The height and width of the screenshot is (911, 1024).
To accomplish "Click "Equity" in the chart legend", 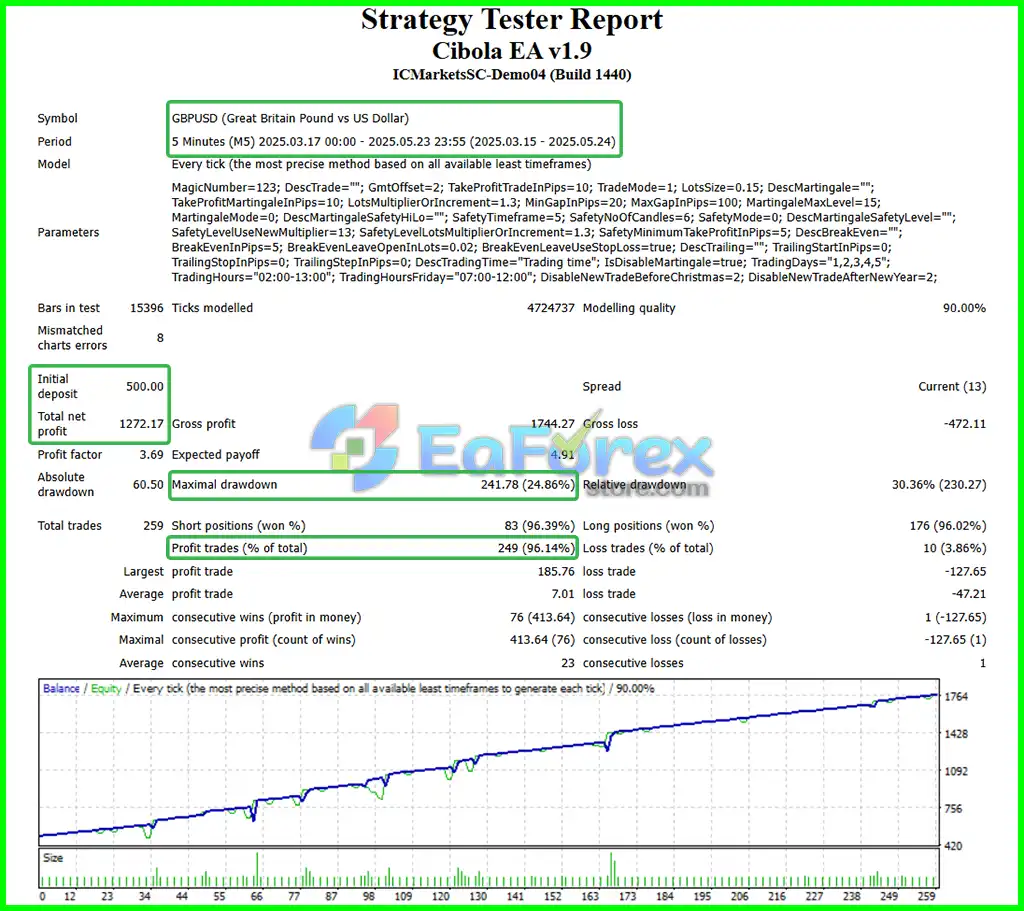I will point(106,688).
